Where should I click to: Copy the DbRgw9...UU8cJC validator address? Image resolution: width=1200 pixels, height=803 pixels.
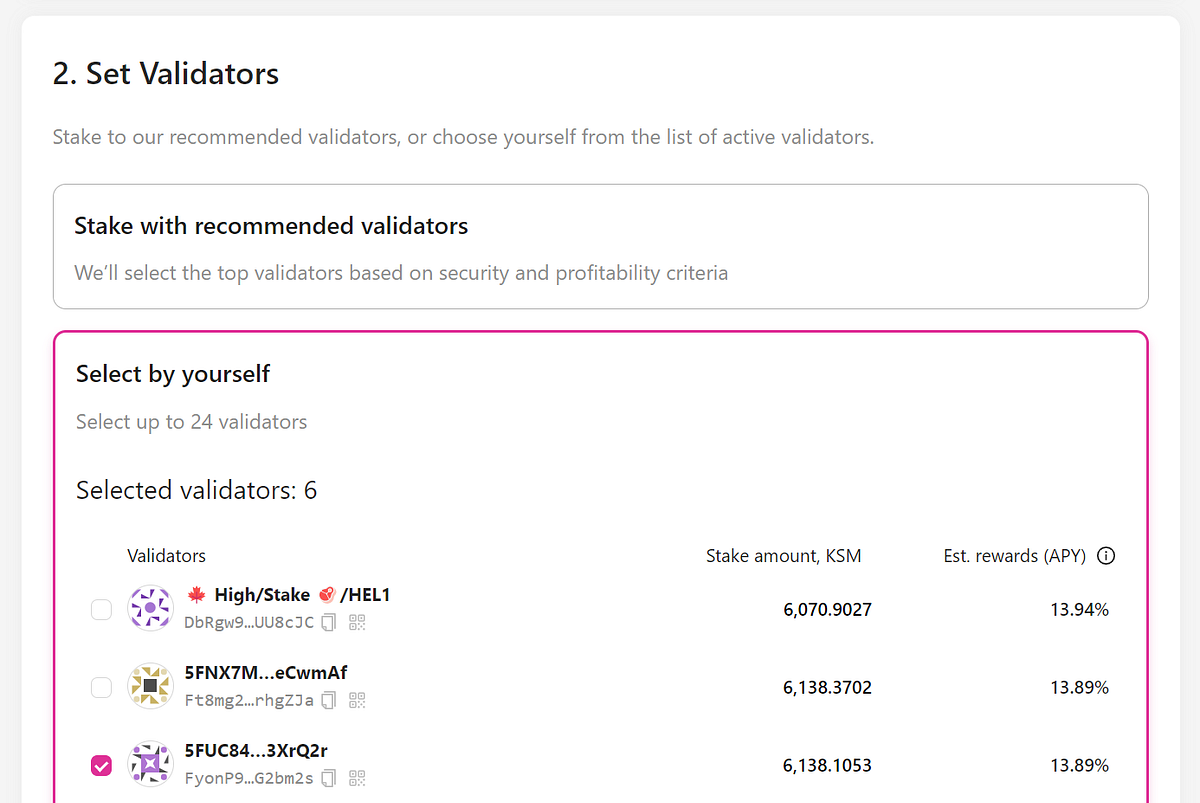point(329,622)
